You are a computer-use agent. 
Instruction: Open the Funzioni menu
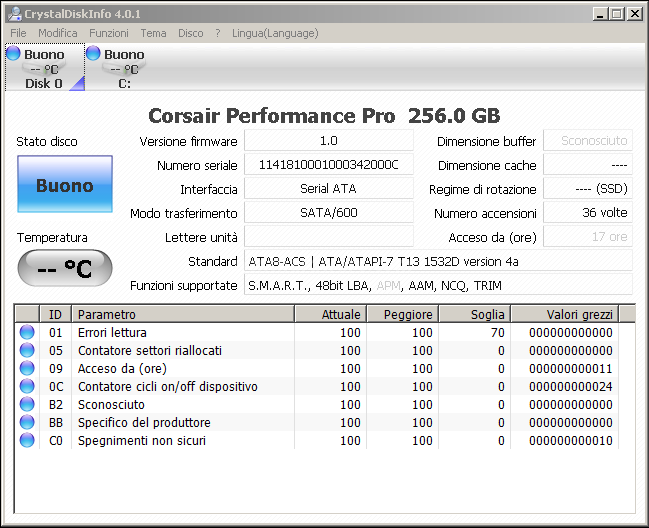[x=109, y=33]
